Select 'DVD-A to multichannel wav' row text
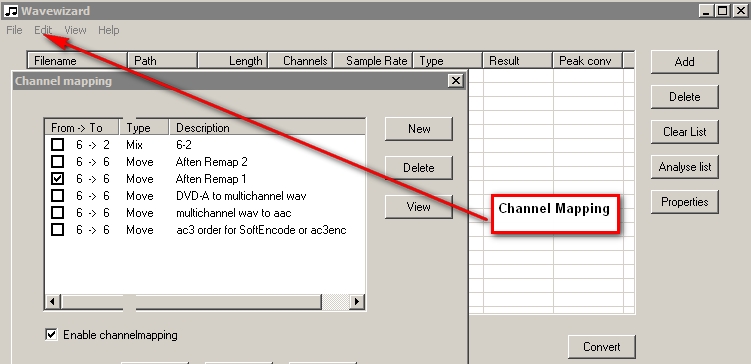751x364 pixels. (x=241, y=196)
